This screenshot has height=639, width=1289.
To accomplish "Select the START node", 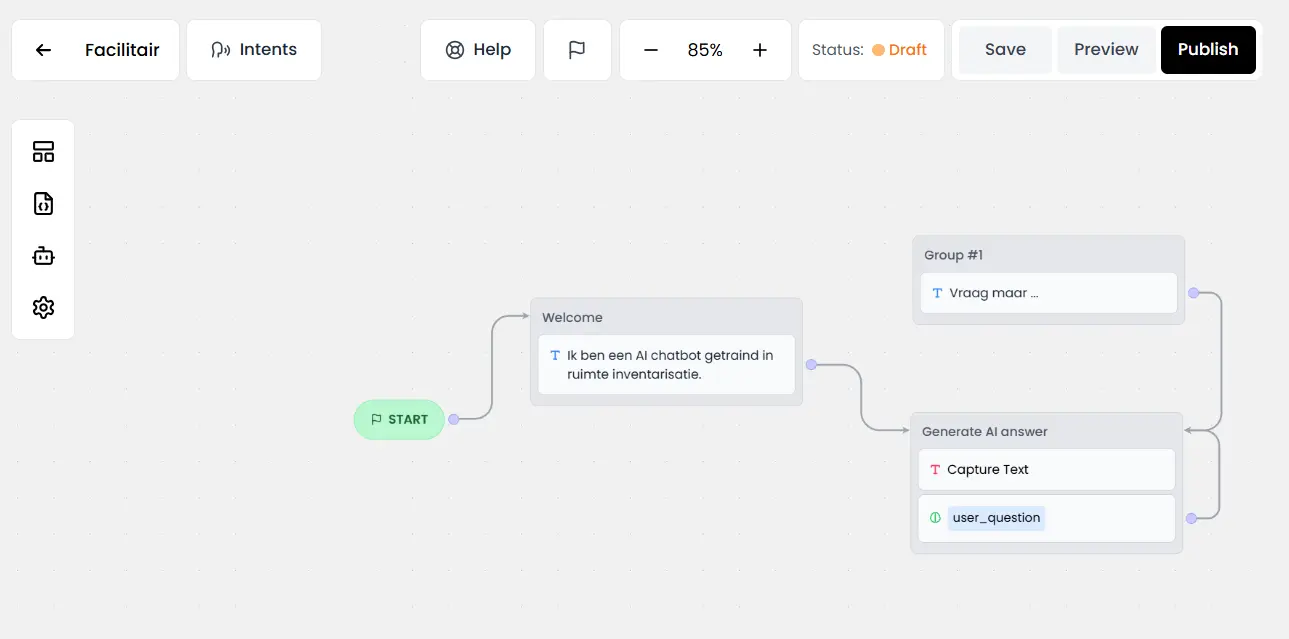I will point(399,420).
